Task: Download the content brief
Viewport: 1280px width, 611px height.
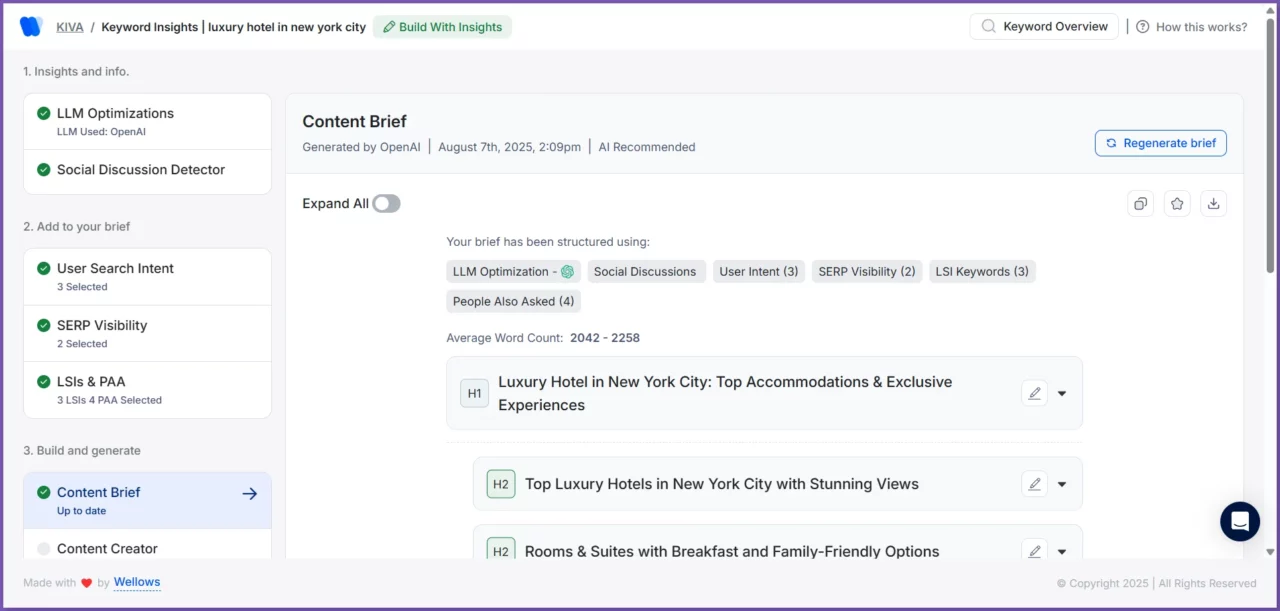Action: tap(1213, 203)
